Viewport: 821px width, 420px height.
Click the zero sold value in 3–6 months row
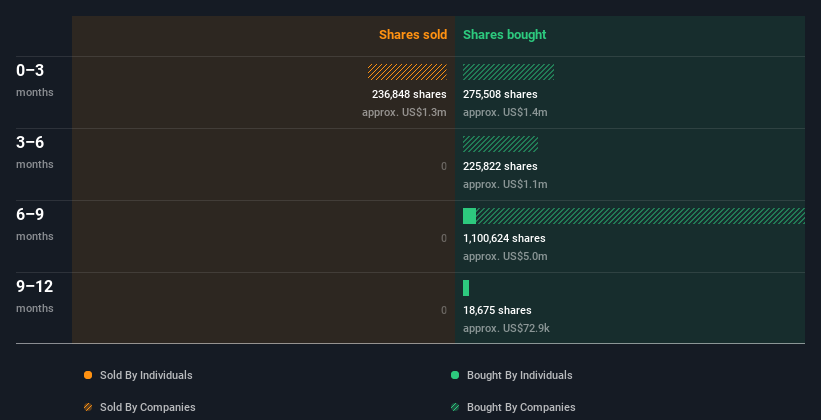coord(444,167)
